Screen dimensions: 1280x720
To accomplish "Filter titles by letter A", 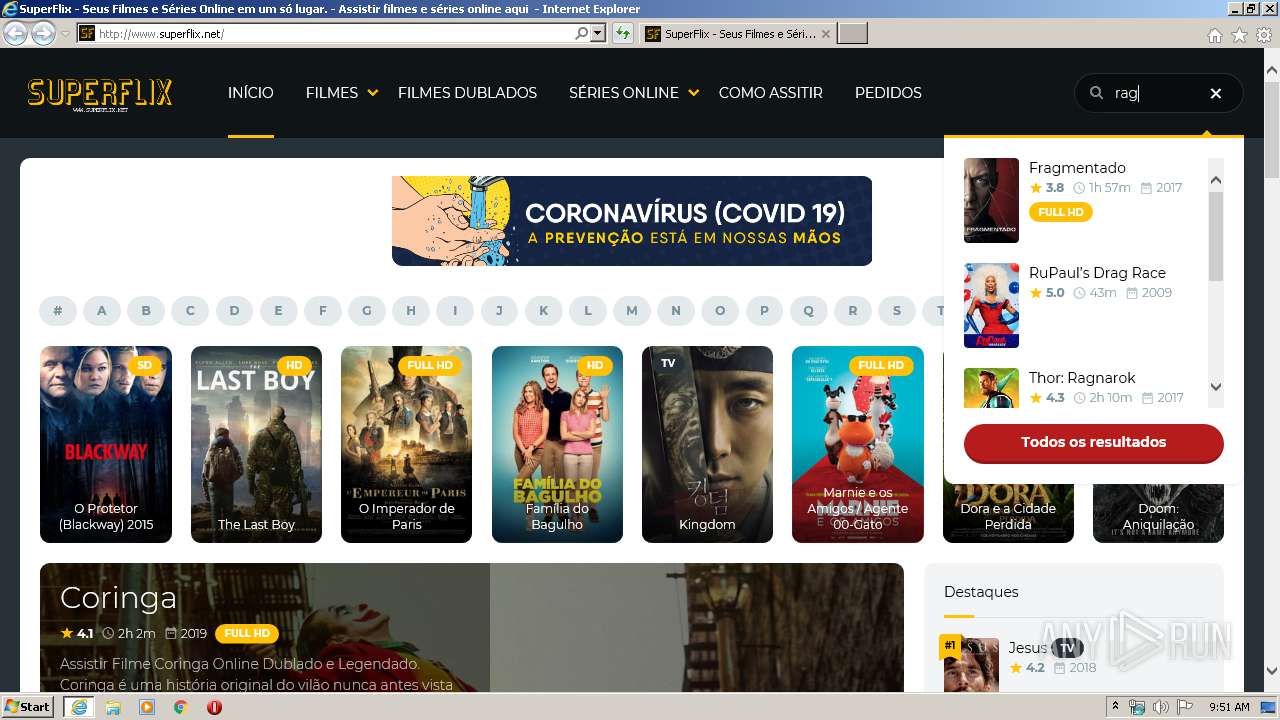I will point(102,311).
